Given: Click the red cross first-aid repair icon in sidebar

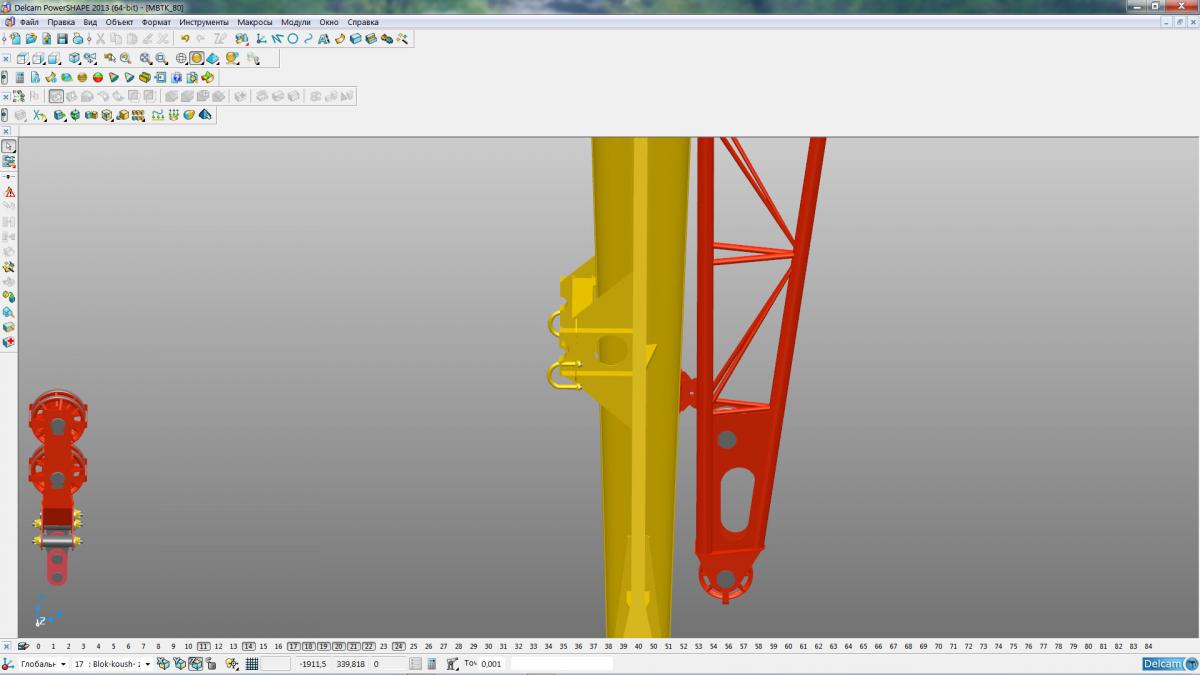Looking at the screenshot, I should point(9,342).
